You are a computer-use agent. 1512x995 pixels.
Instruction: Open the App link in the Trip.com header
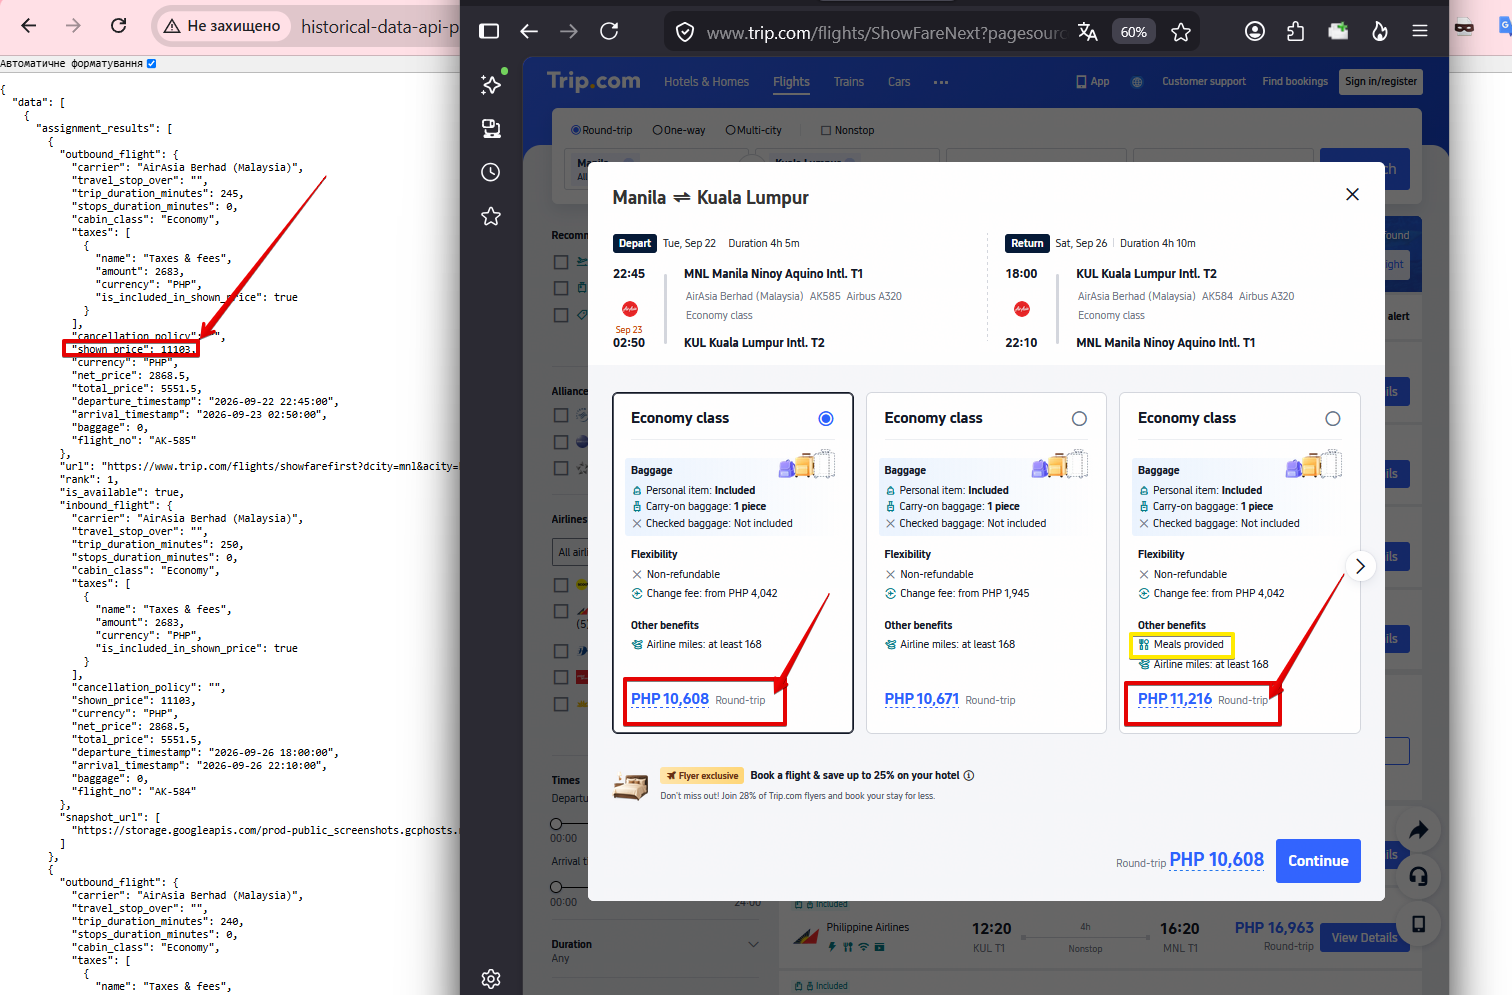click(1093, 82)
